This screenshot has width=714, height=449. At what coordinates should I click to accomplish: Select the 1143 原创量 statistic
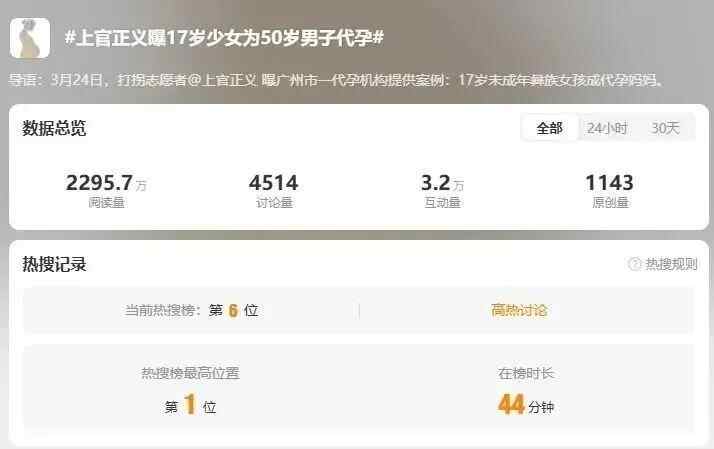coord(610,189)
